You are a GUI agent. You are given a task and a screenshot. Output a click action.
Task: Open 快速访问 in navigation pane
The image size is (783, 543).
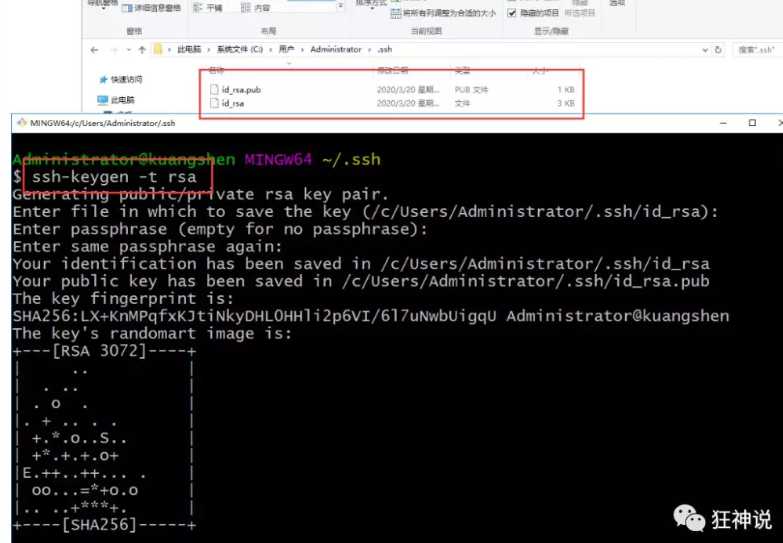click(x=120, y=79)
